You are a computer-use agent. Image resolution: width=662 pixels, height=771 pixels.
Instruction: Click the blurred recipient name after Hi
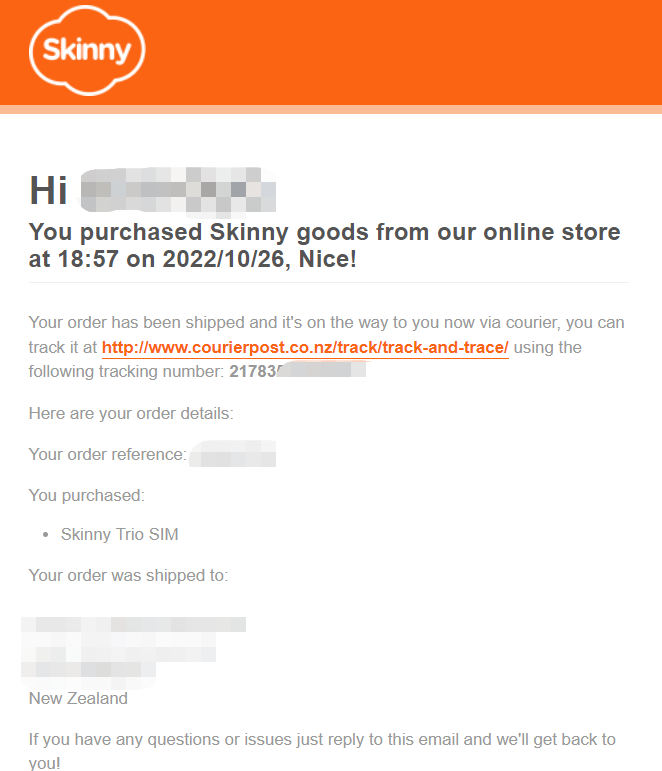(x=178, y=192)
